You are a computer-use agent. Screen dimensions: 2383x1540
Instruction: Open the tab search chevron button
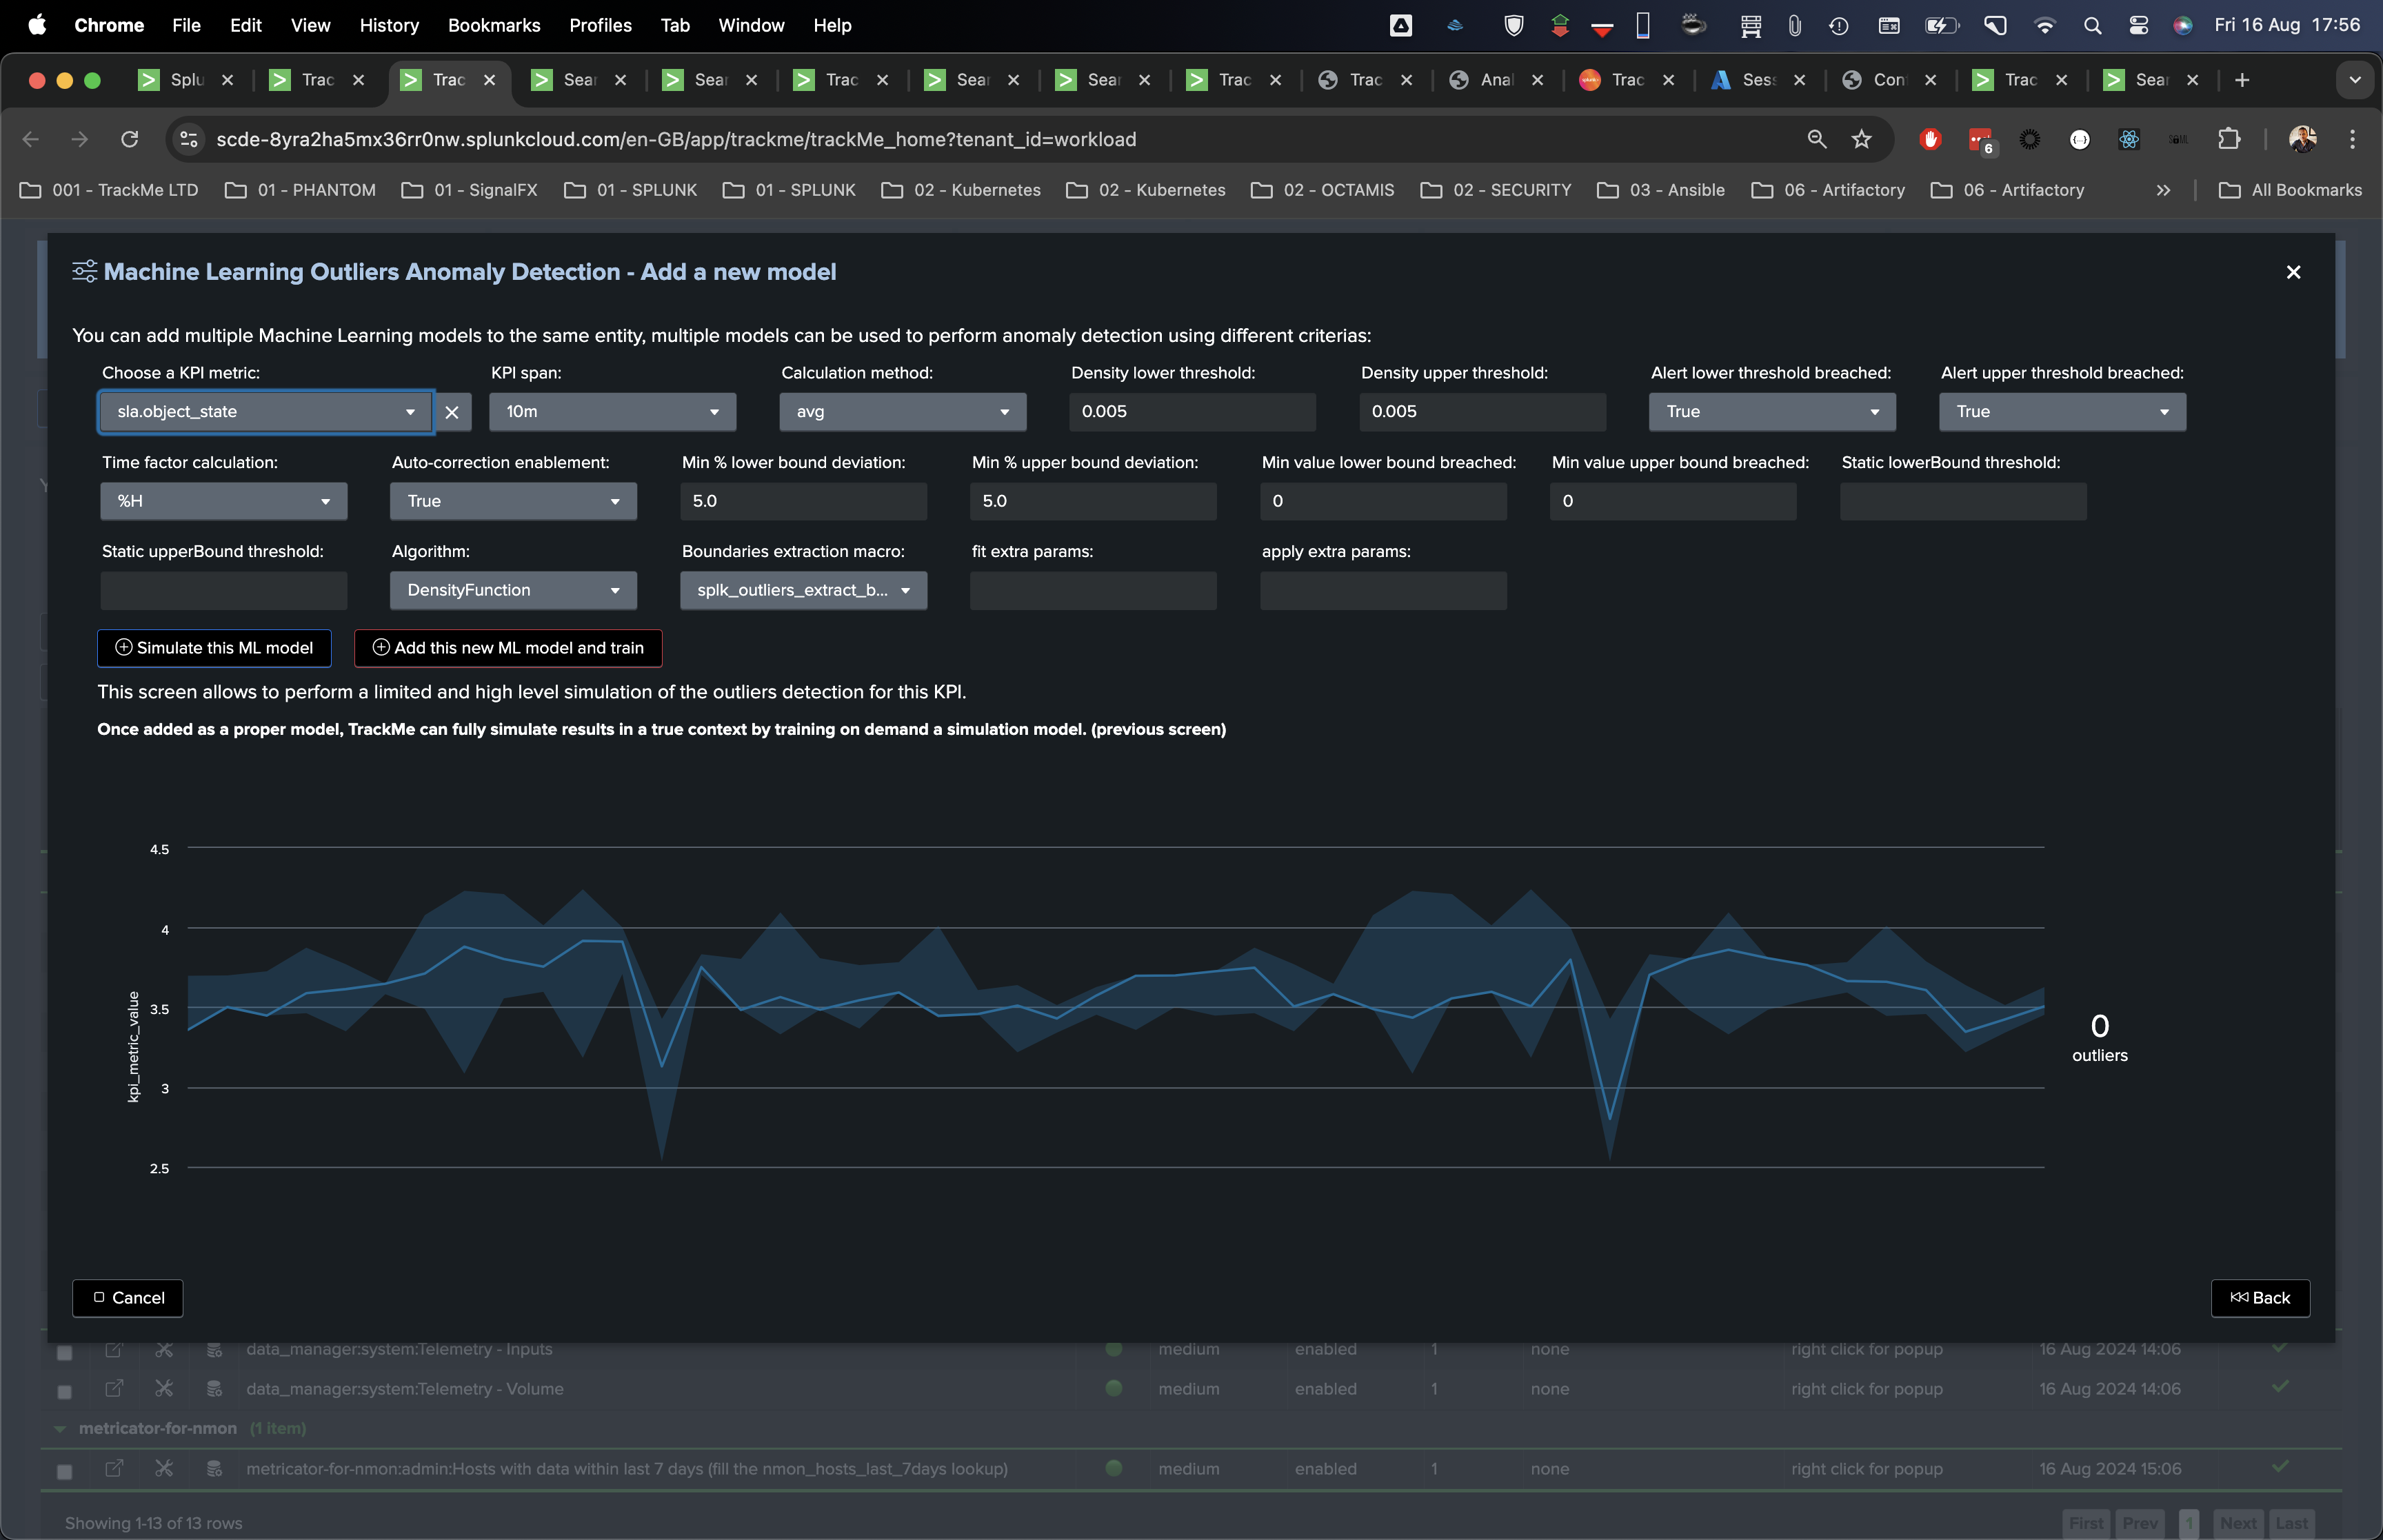click(2354, 80)
